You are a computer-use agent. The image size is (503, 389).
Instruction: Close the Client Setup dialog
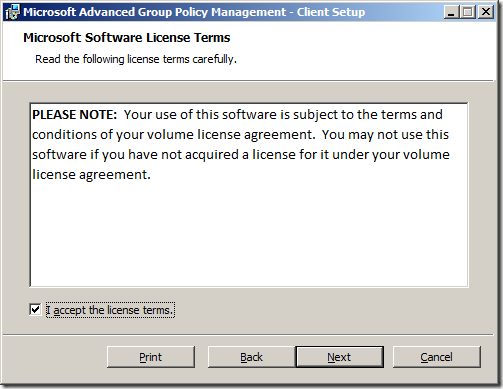(x=486, y=12)
